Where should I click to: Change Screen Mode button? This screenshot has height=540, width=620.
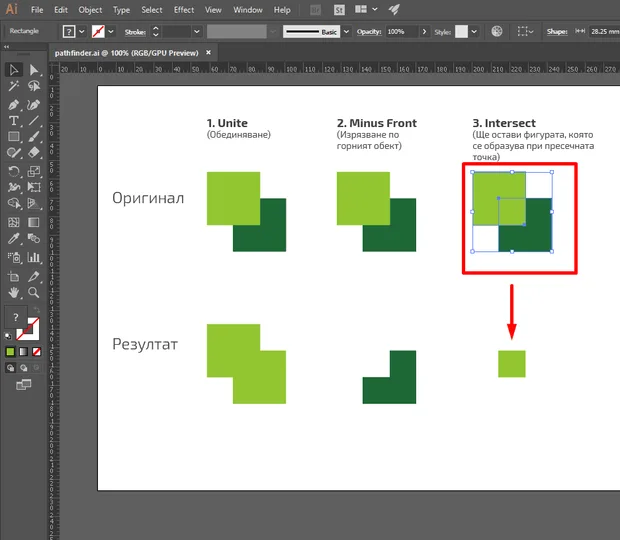[x=24, y=385]
